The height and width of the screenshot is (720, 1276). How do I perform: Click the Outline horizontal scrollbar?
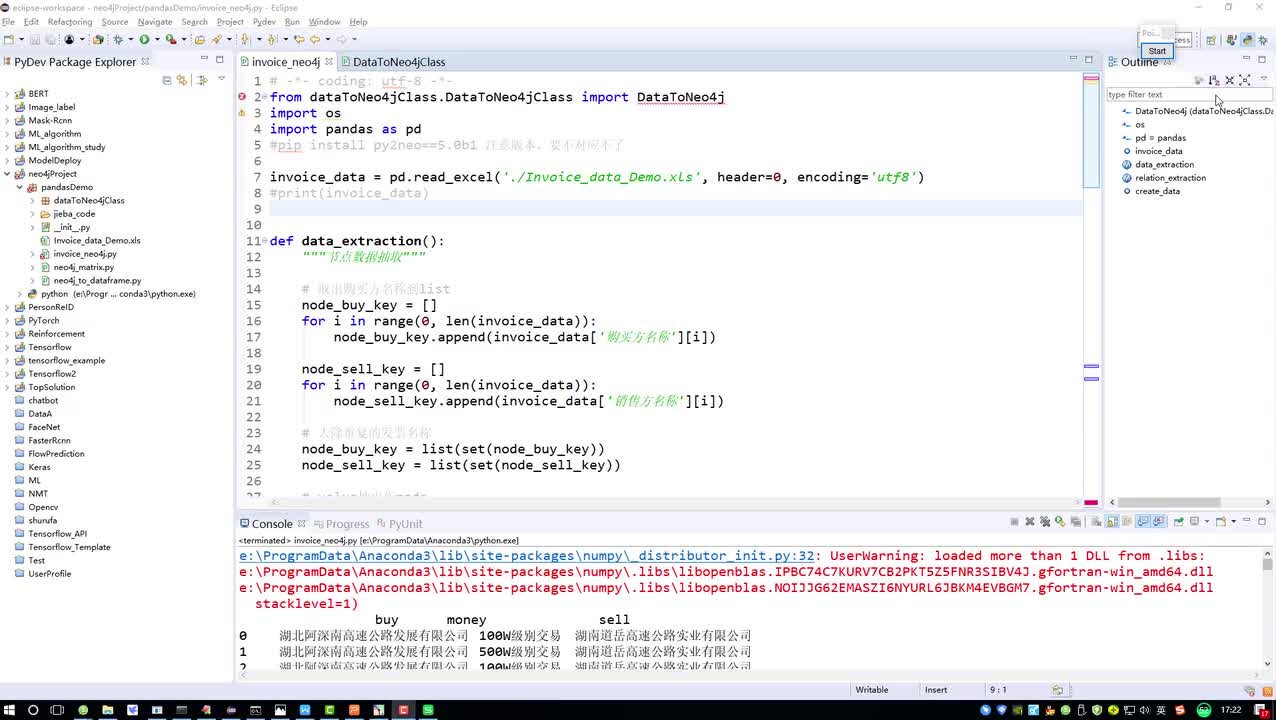[1170, 502]
